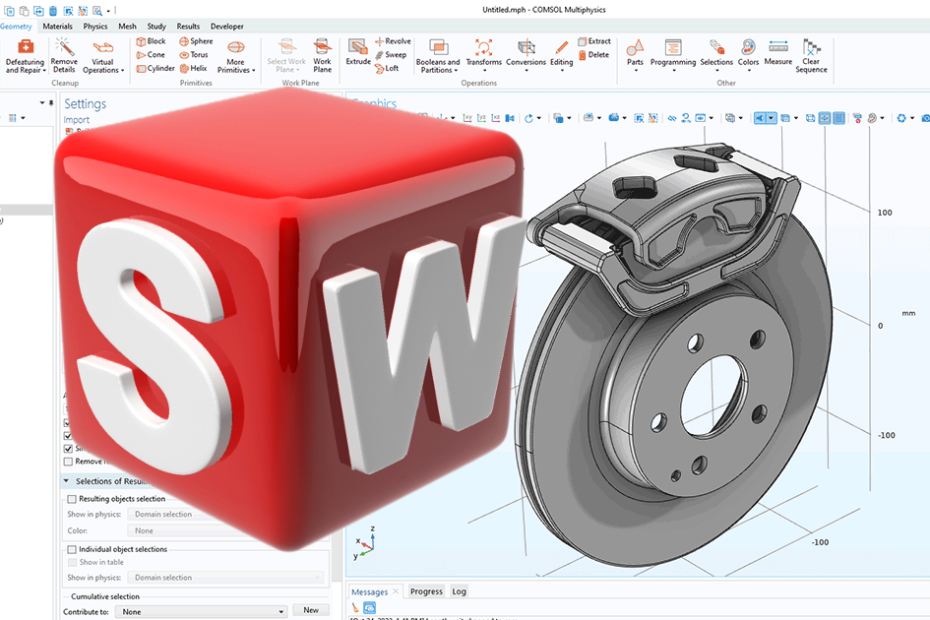930x620 pixels.
Task: Switch to the Materials ribbon tab
Action: click(x=58, y=26)
